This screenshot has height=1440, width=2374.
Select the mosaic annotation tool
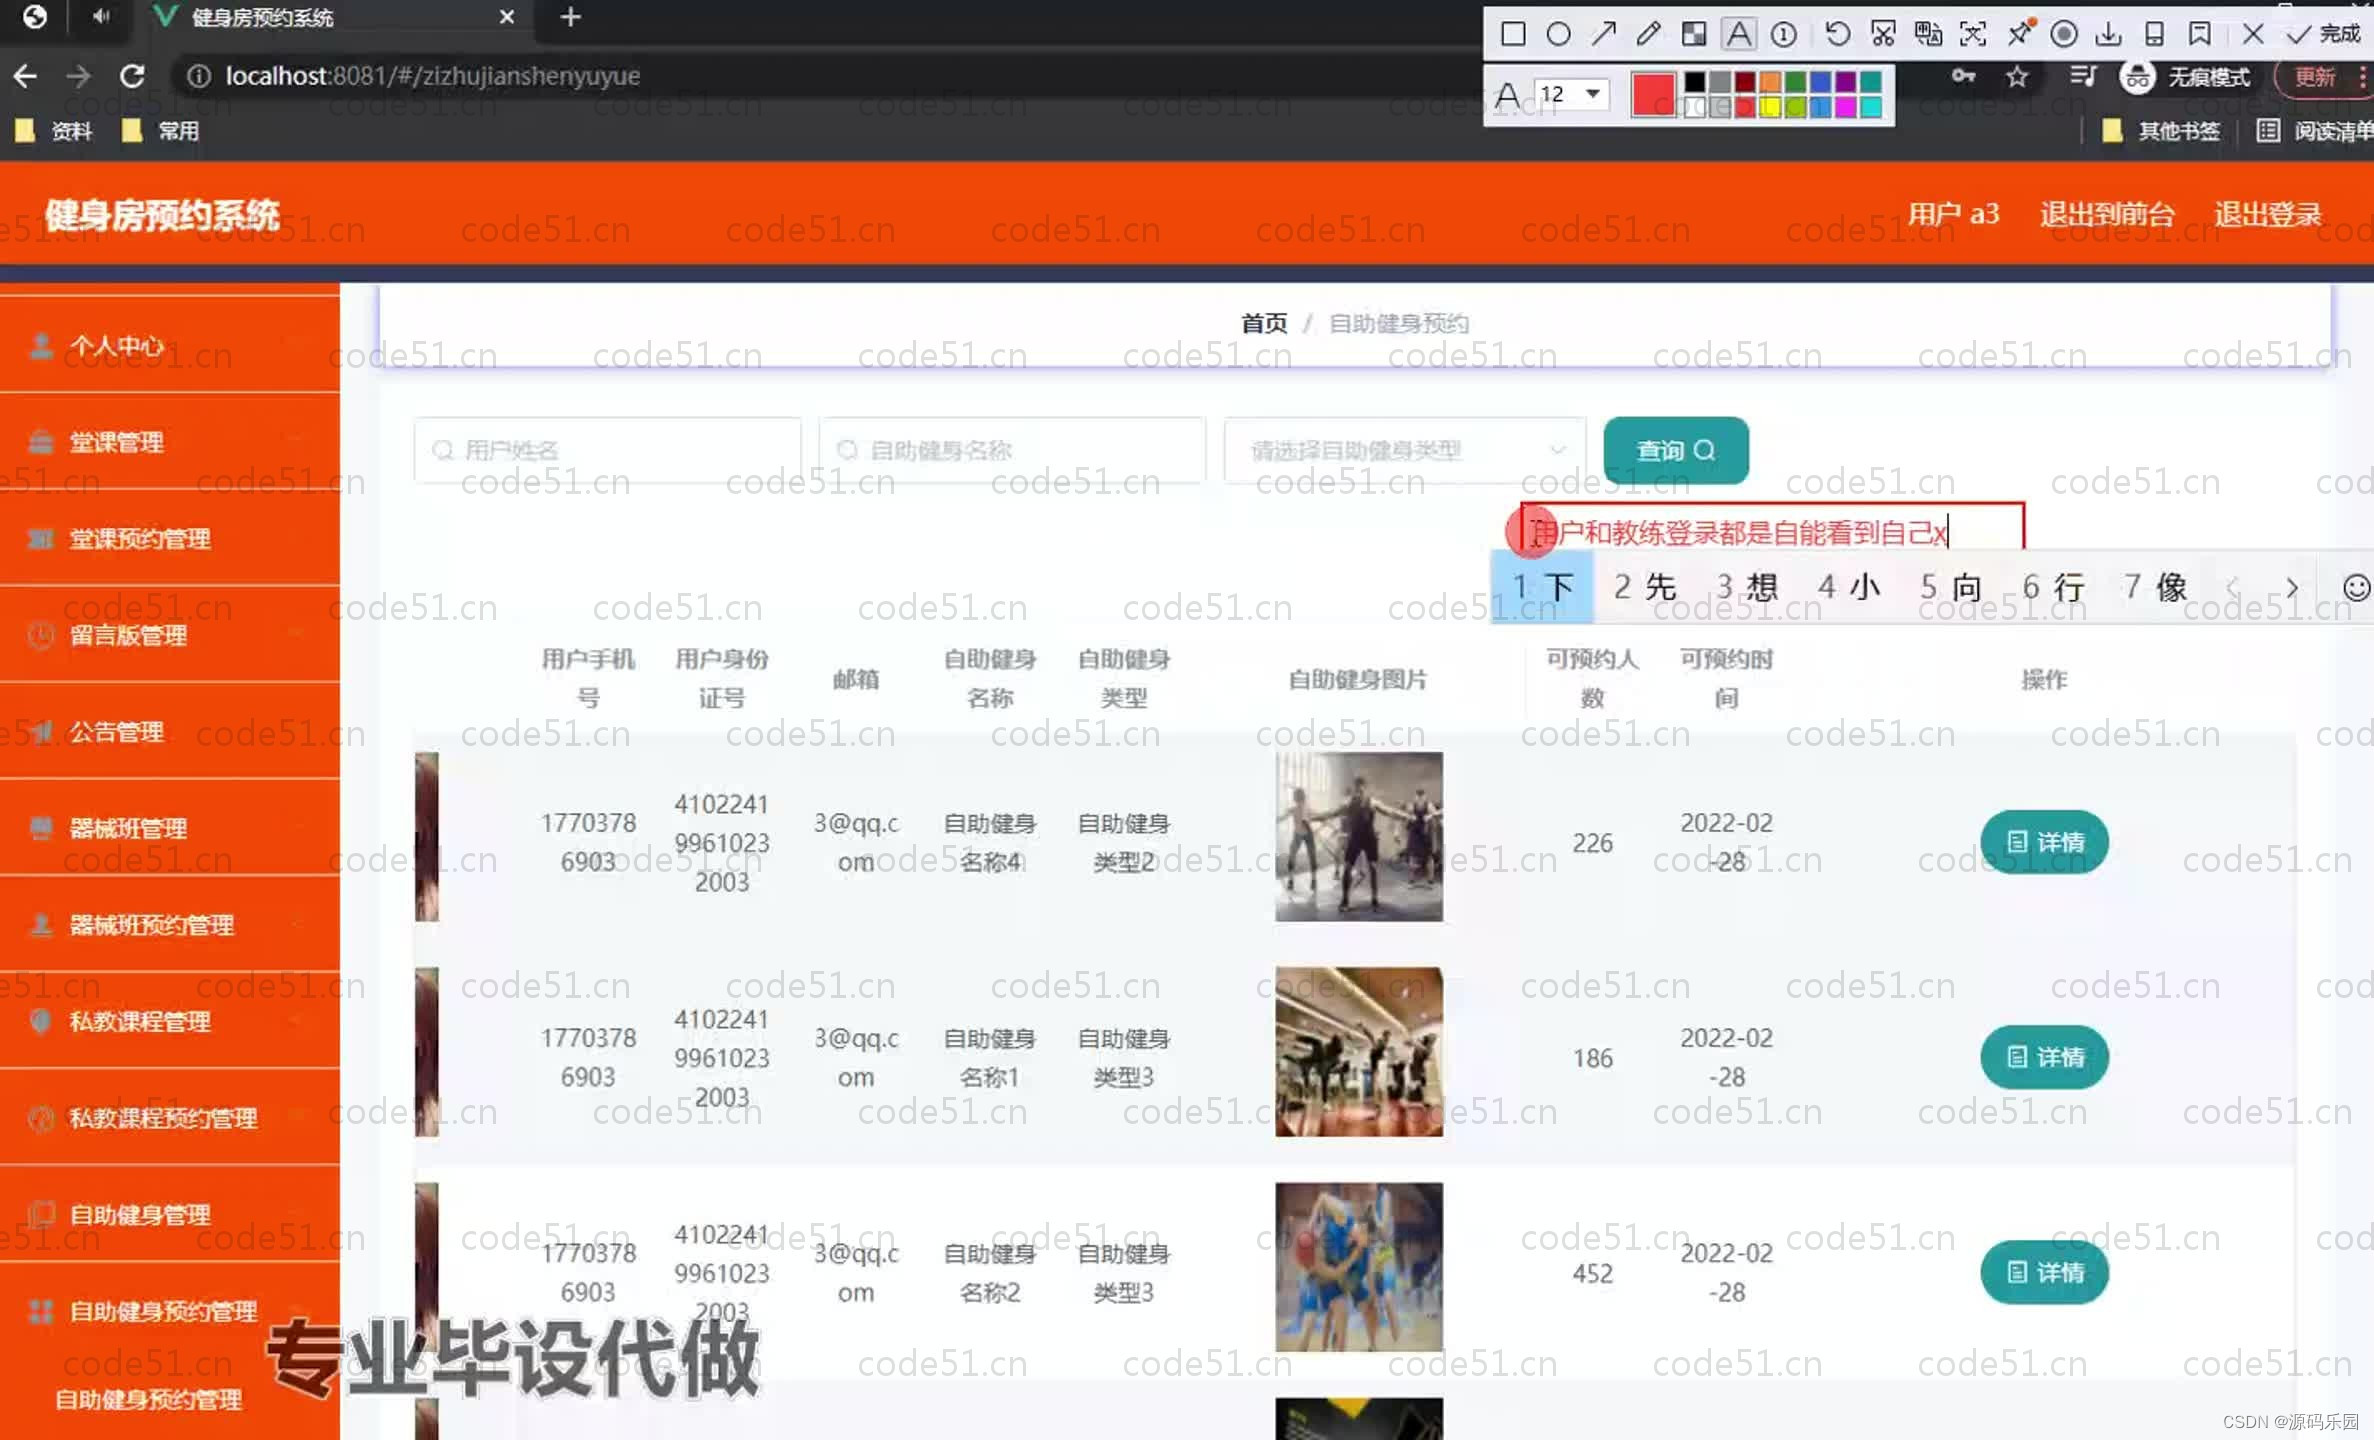(x=1694, y=33)
